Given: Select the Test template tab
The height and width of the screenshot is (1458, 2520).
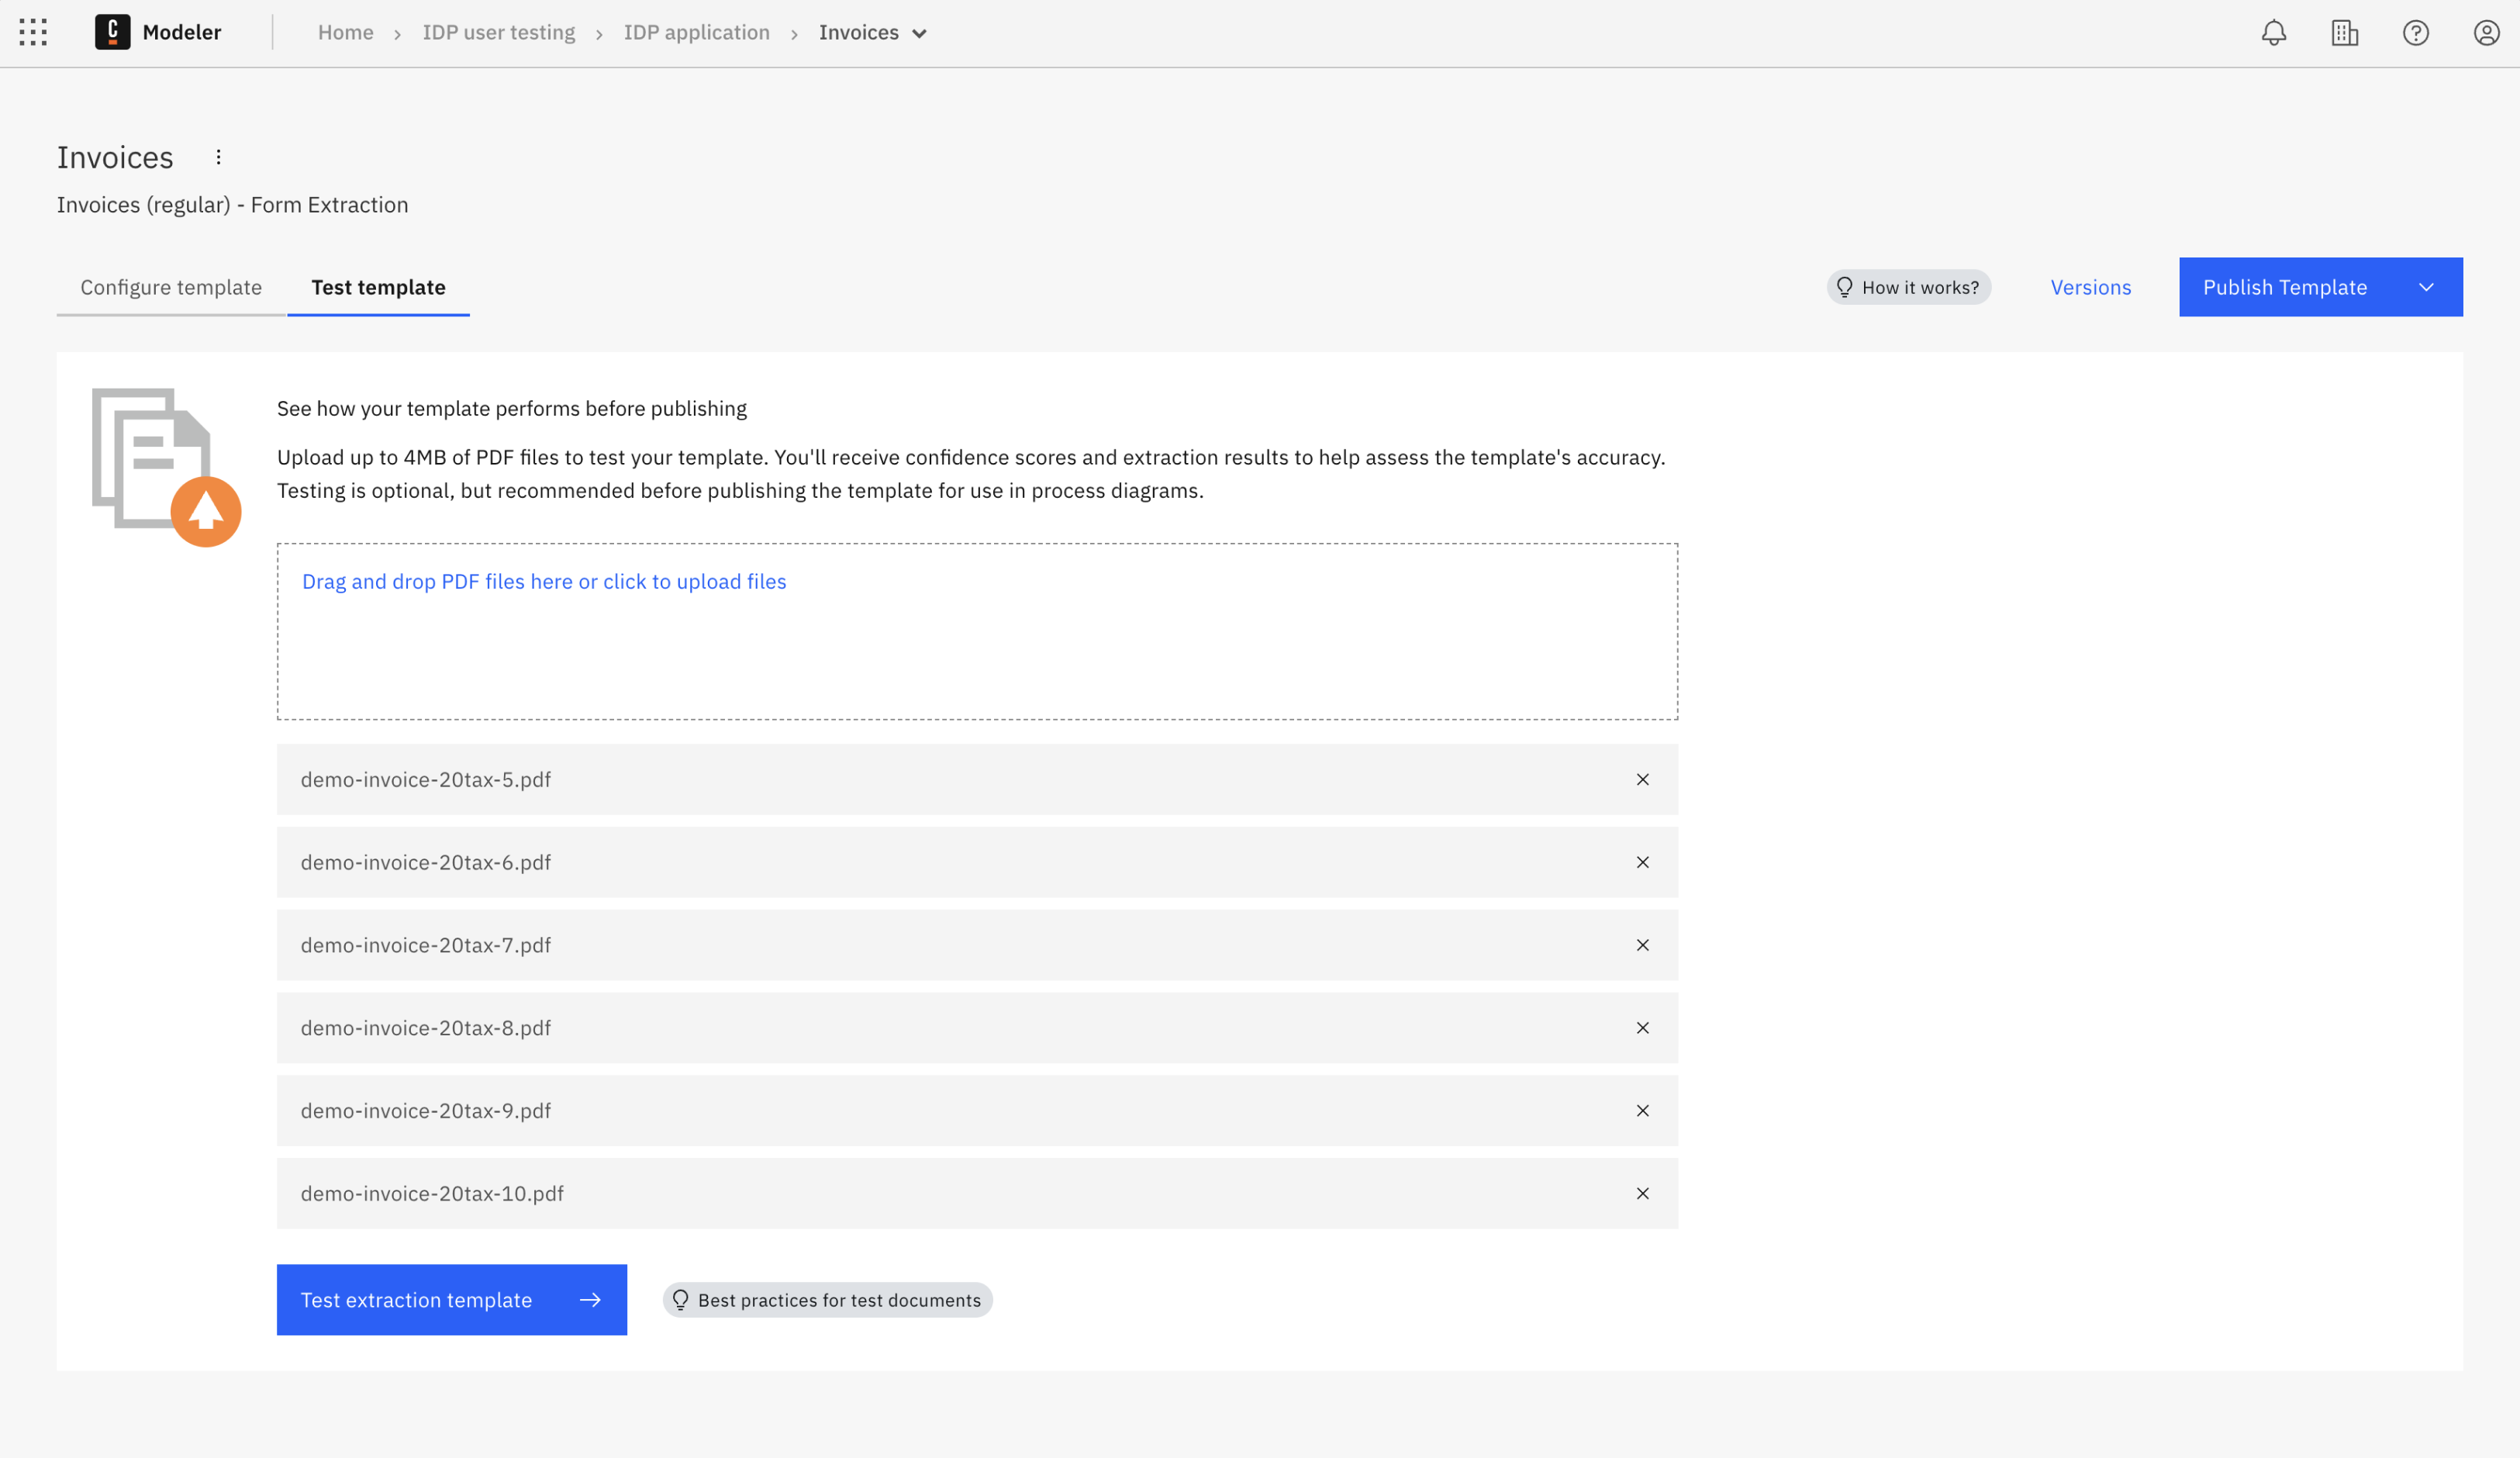Looking at the screenshot, I should (378, 287).
